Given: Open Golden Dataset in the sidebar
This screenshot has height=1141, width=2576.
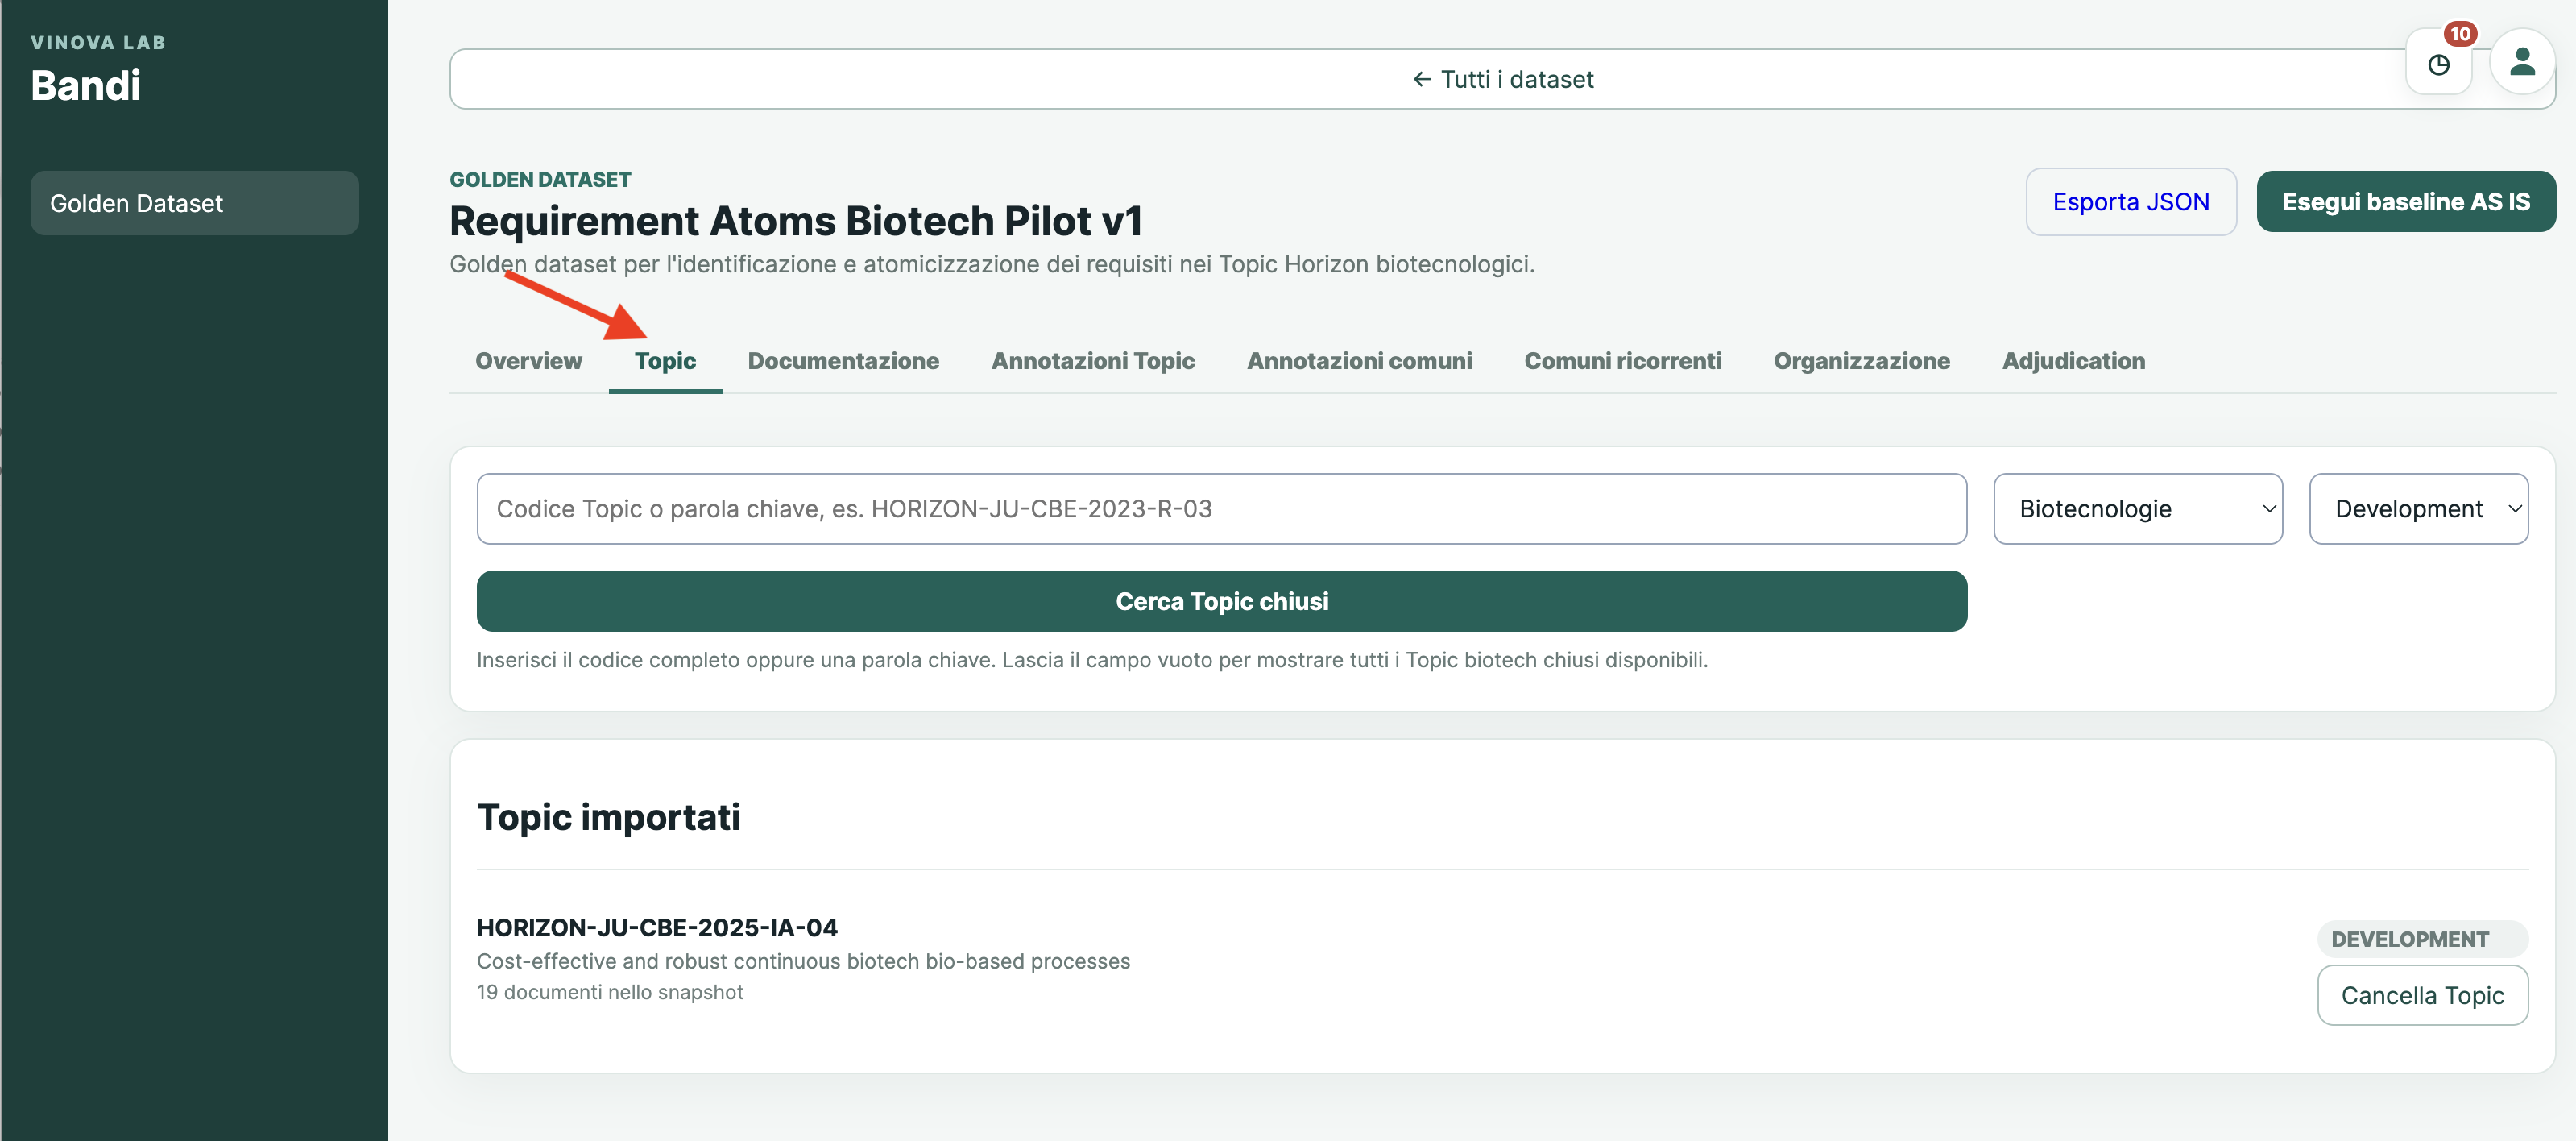Looking at the screenshot, I should point(194,203).
